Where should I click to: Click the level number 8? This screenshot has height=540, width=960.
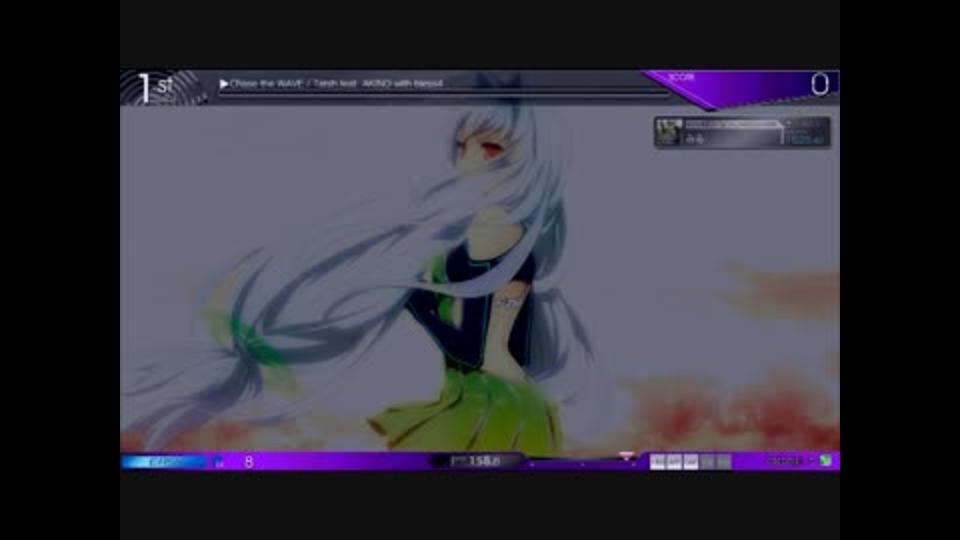click(249, 462)
